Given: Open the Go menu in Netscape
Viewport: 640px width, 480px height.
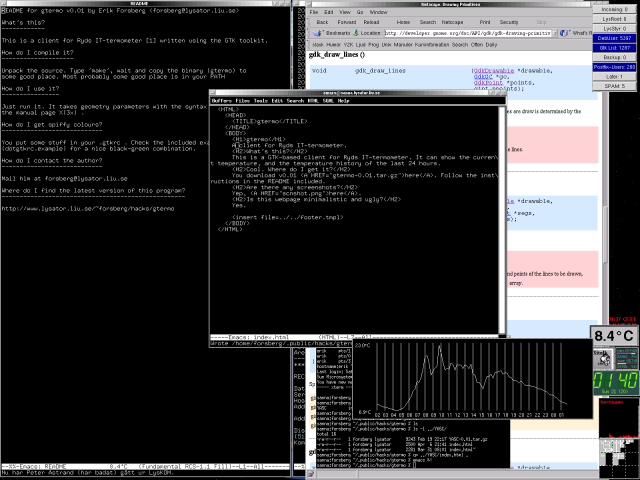Looking at the screenshot, I should point(358,11).
